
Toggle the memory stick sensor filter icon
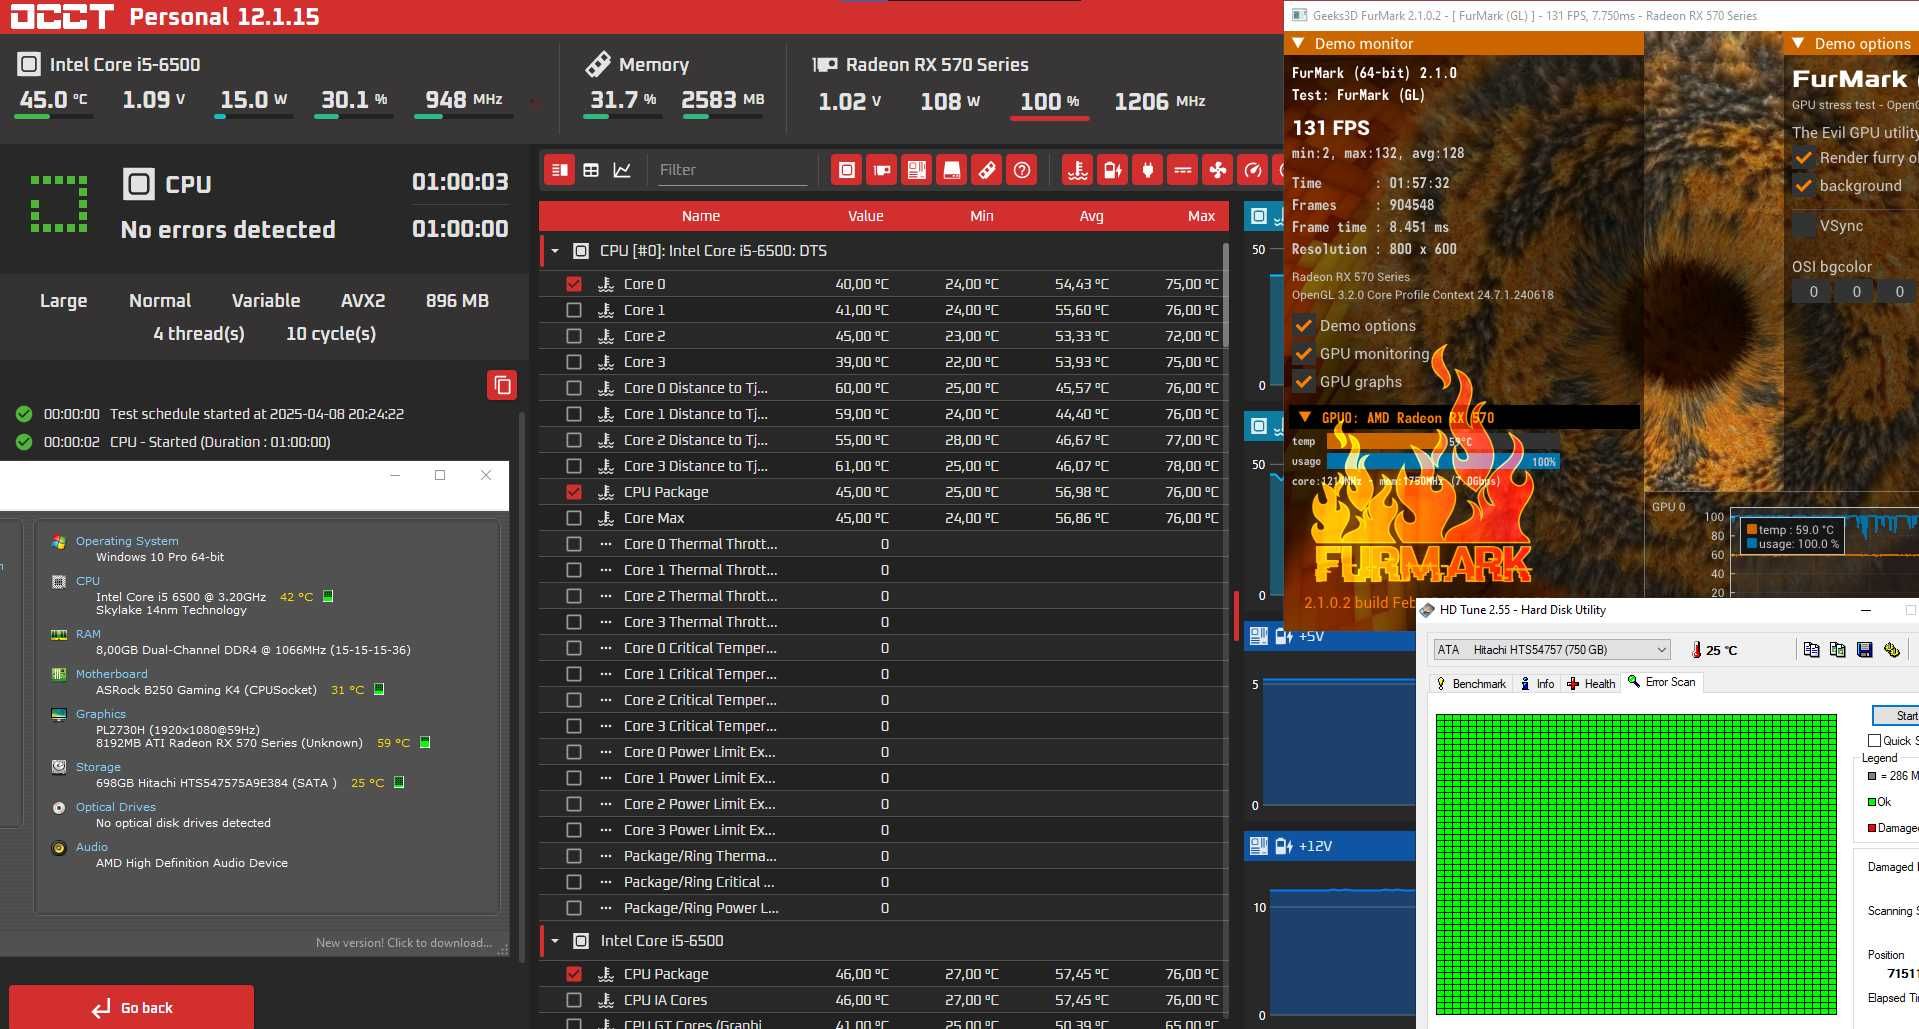[x=987, y=170]
